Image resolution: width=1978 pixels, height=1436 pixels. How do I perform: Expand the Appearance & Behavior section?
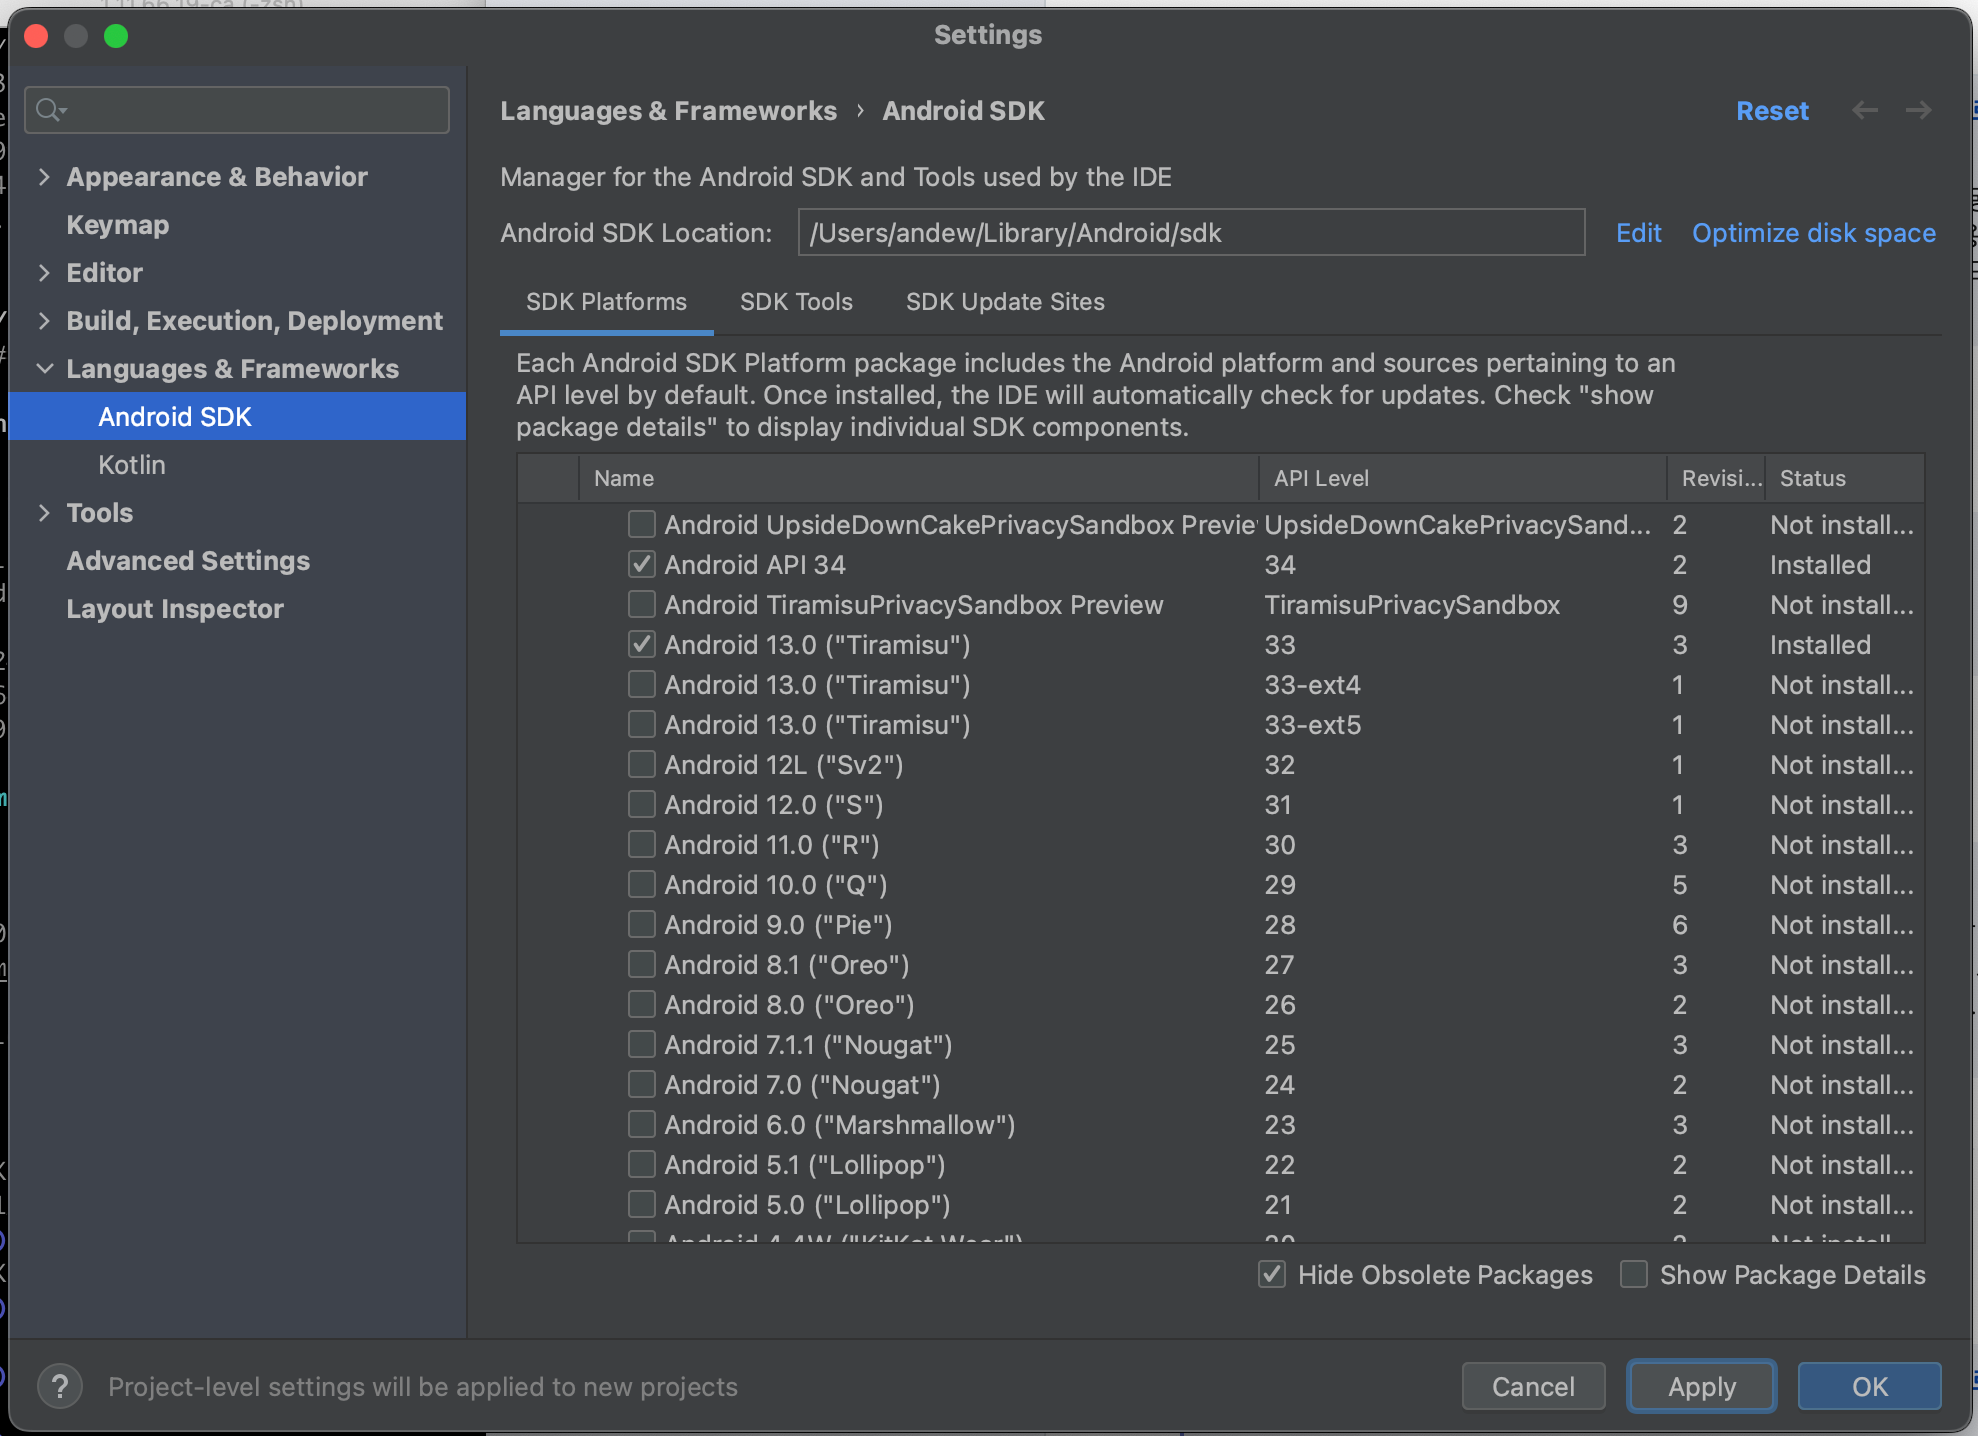coord(44,177)
